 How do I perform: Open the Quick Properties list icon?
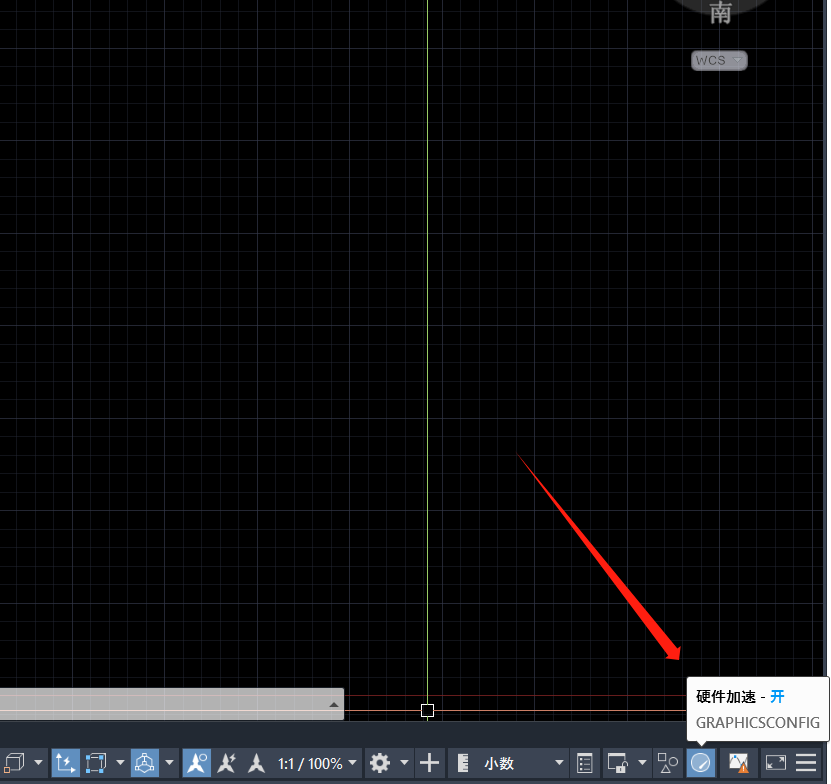click(586, 763)
